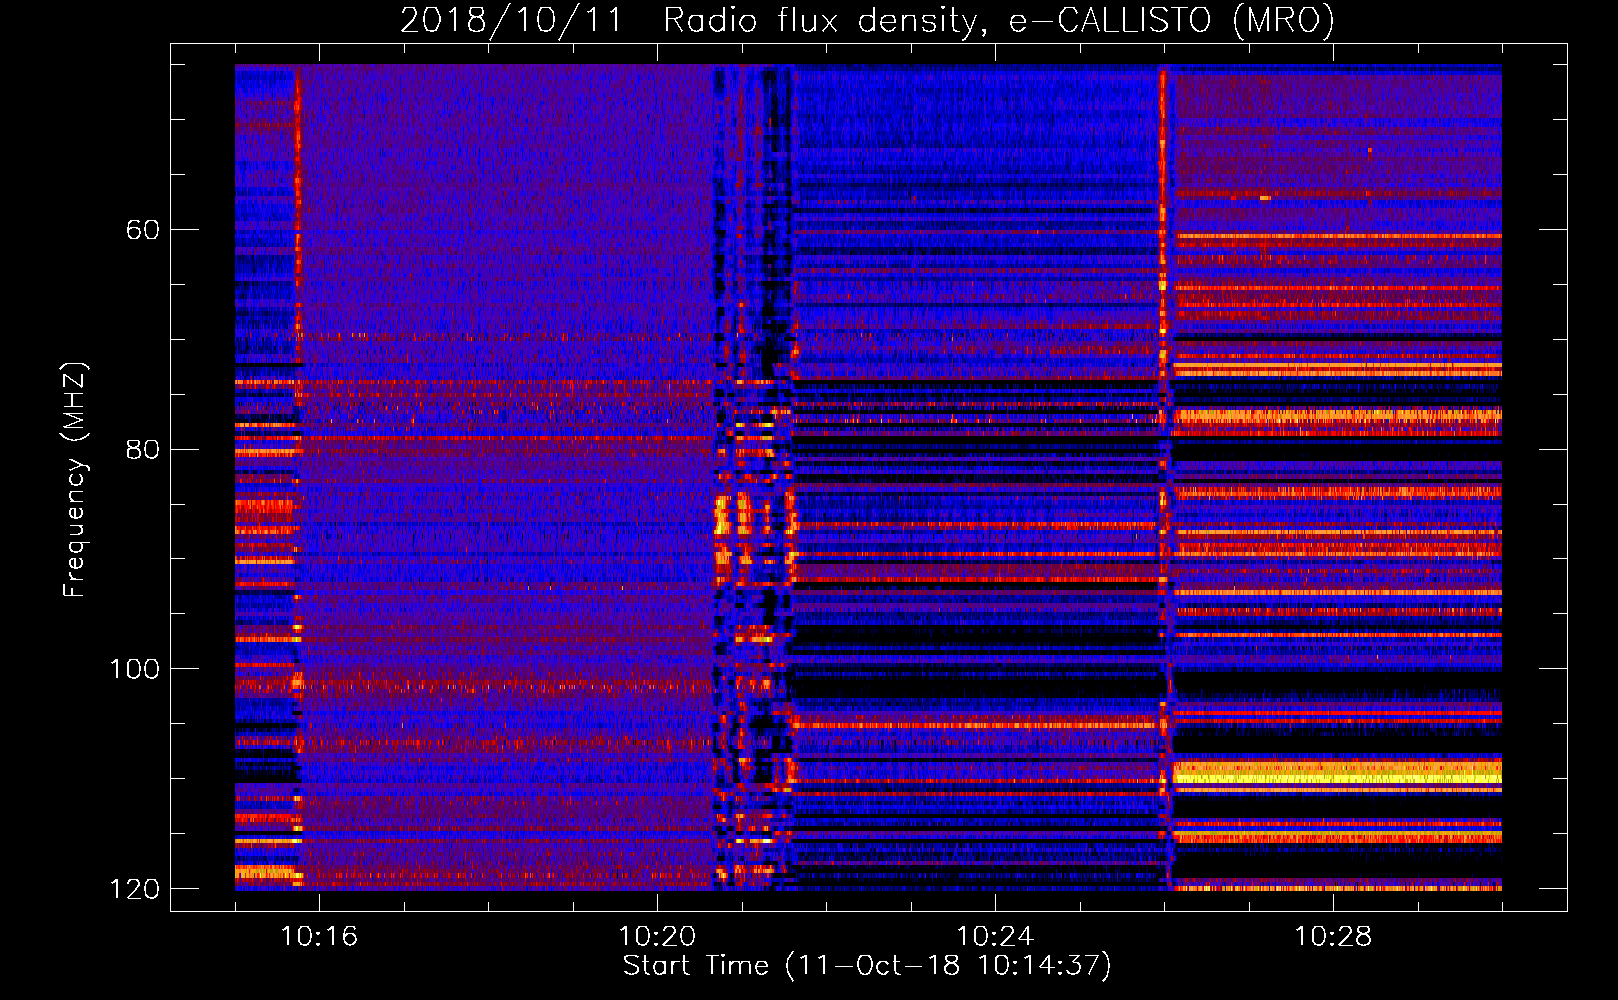Click the 'Start Time (11-Oct-18 10:14:37)' axis label
This screenshot has height=1000, width=1618.
point(867,966)
